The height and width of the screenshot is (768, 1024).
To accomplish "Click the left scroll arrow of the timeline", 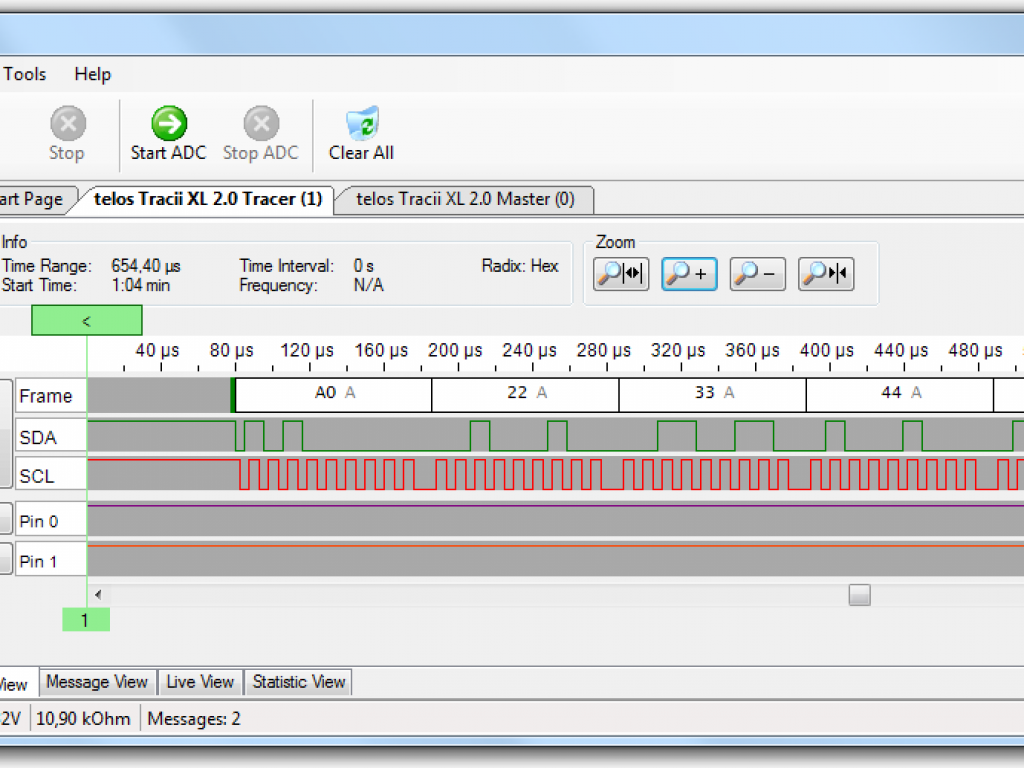I will click(x=98, y=595).
